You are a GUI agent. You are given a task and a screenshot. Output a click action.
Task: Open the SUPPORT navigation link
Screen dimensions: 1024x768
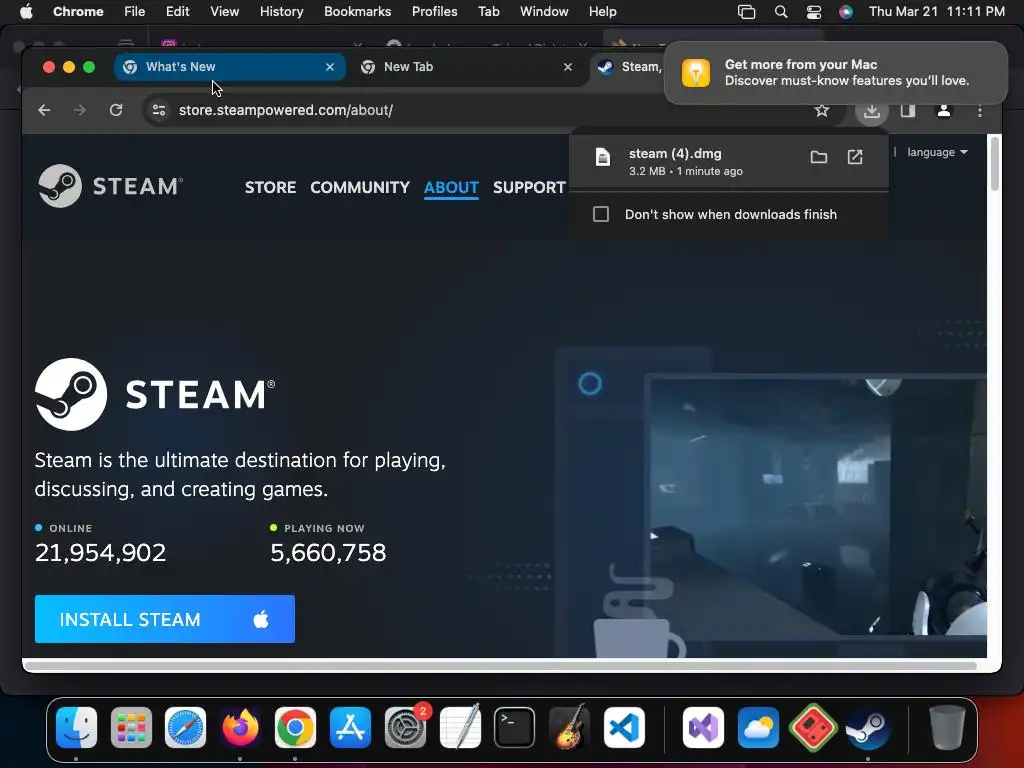529,187
